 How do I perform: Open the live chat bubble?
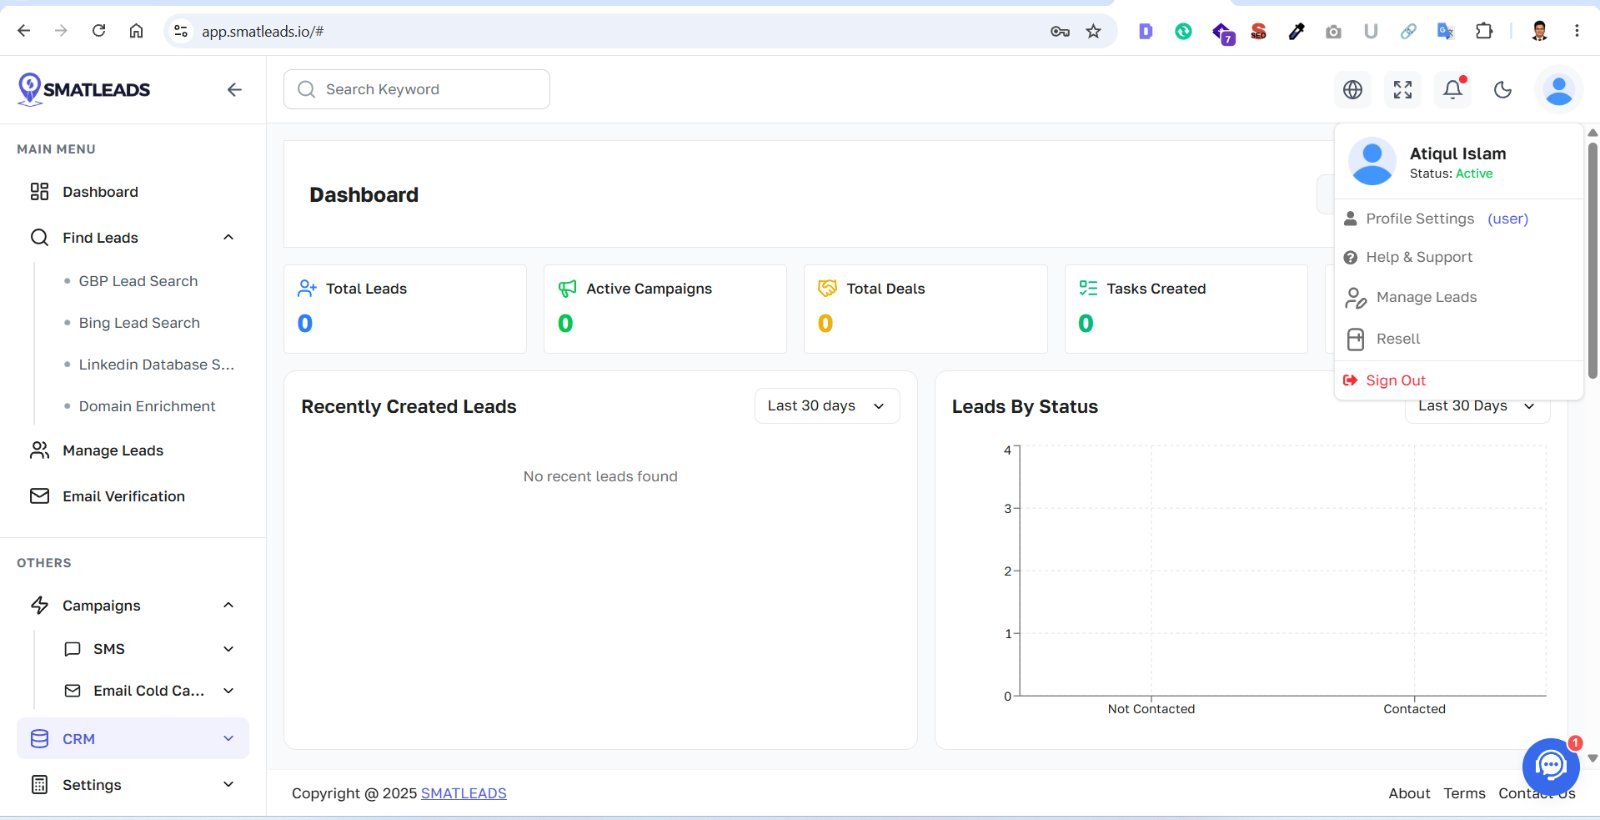coord(1550,767)
